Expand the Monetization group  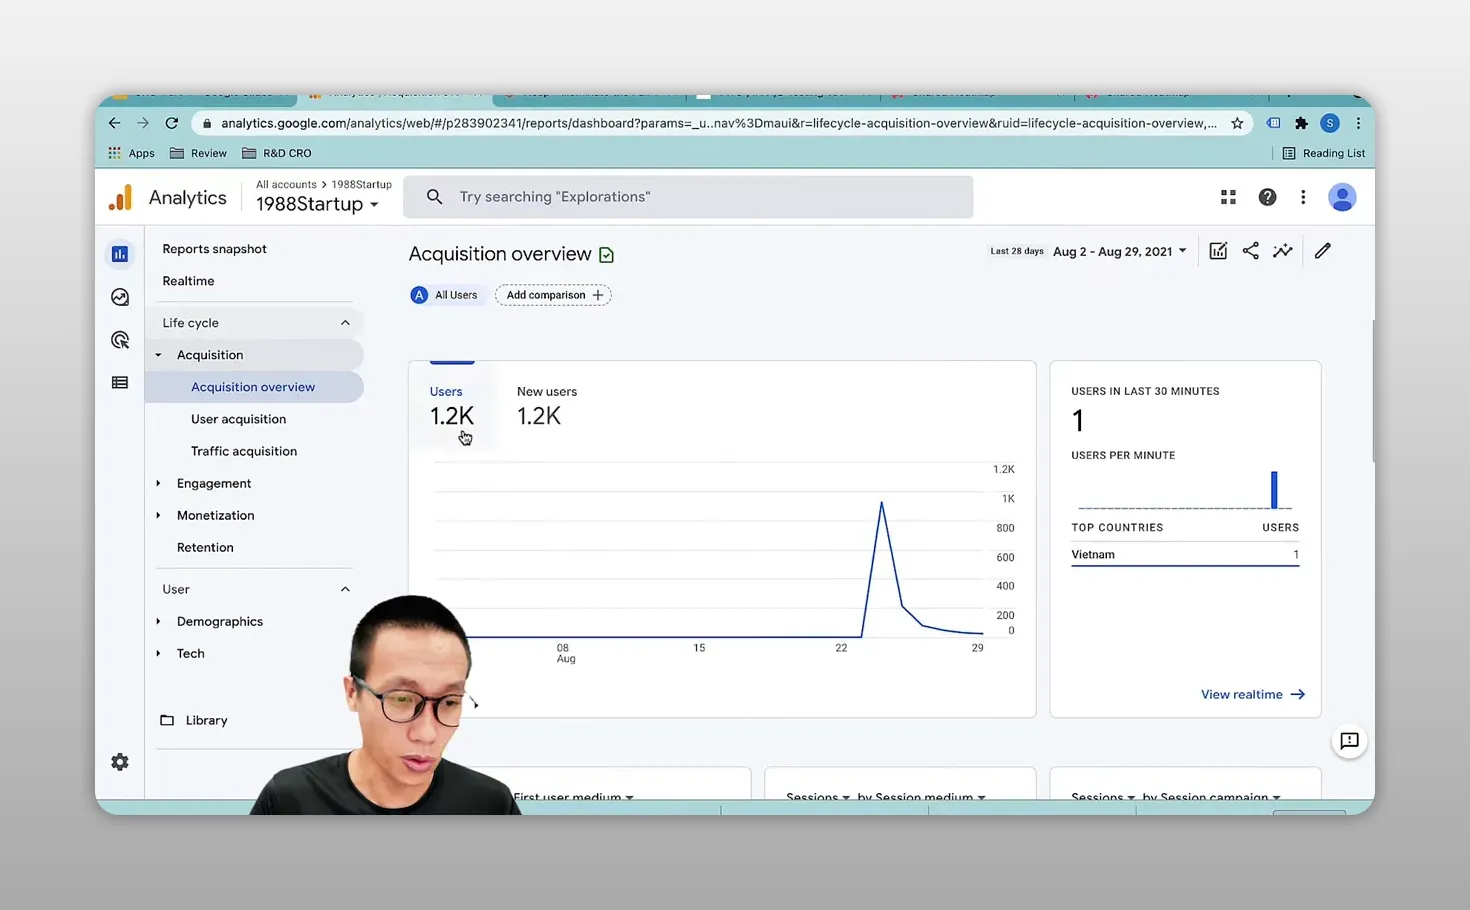click(158, 515)
